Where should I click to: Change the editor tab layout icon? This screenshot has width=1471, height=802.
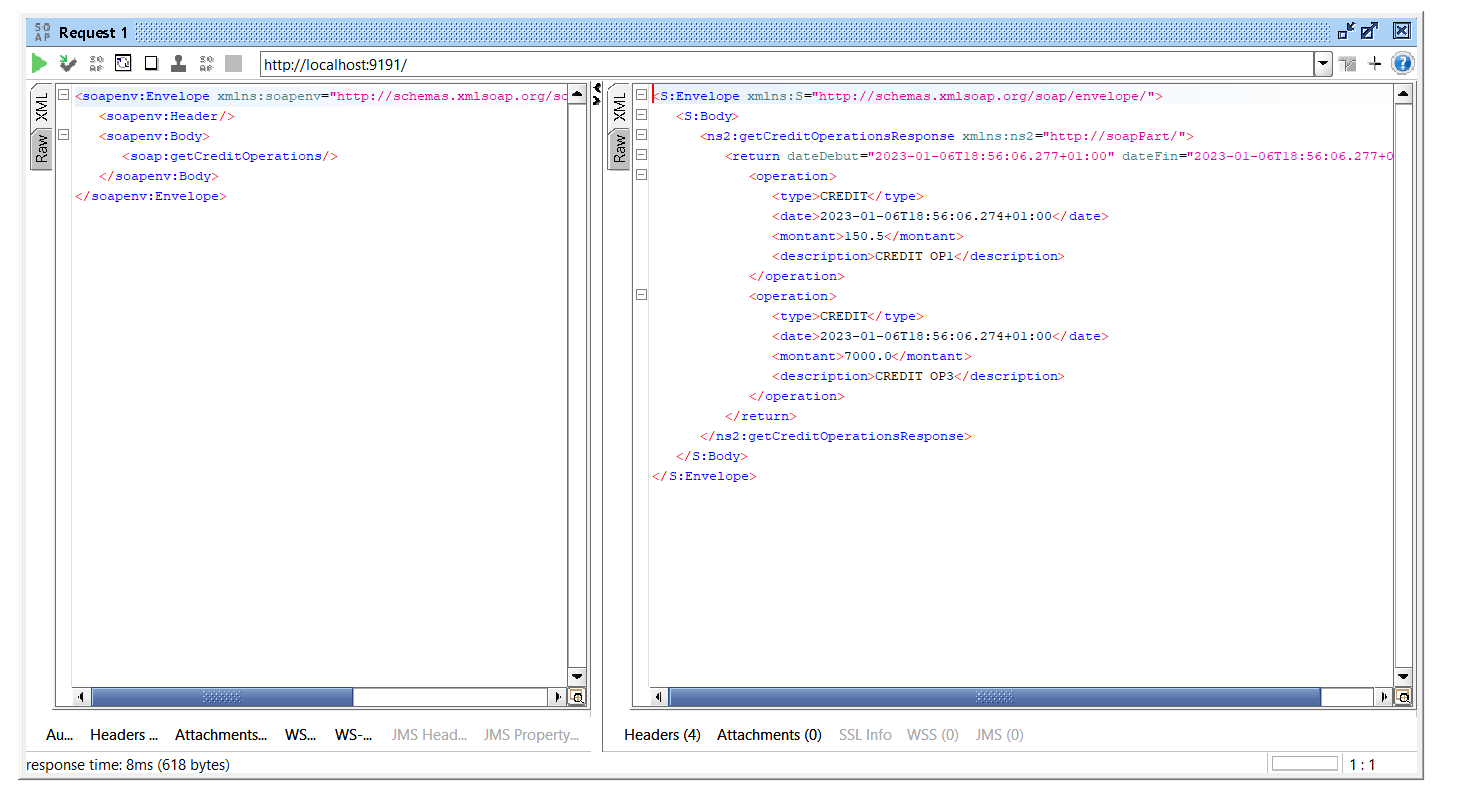pos(1348,64)
